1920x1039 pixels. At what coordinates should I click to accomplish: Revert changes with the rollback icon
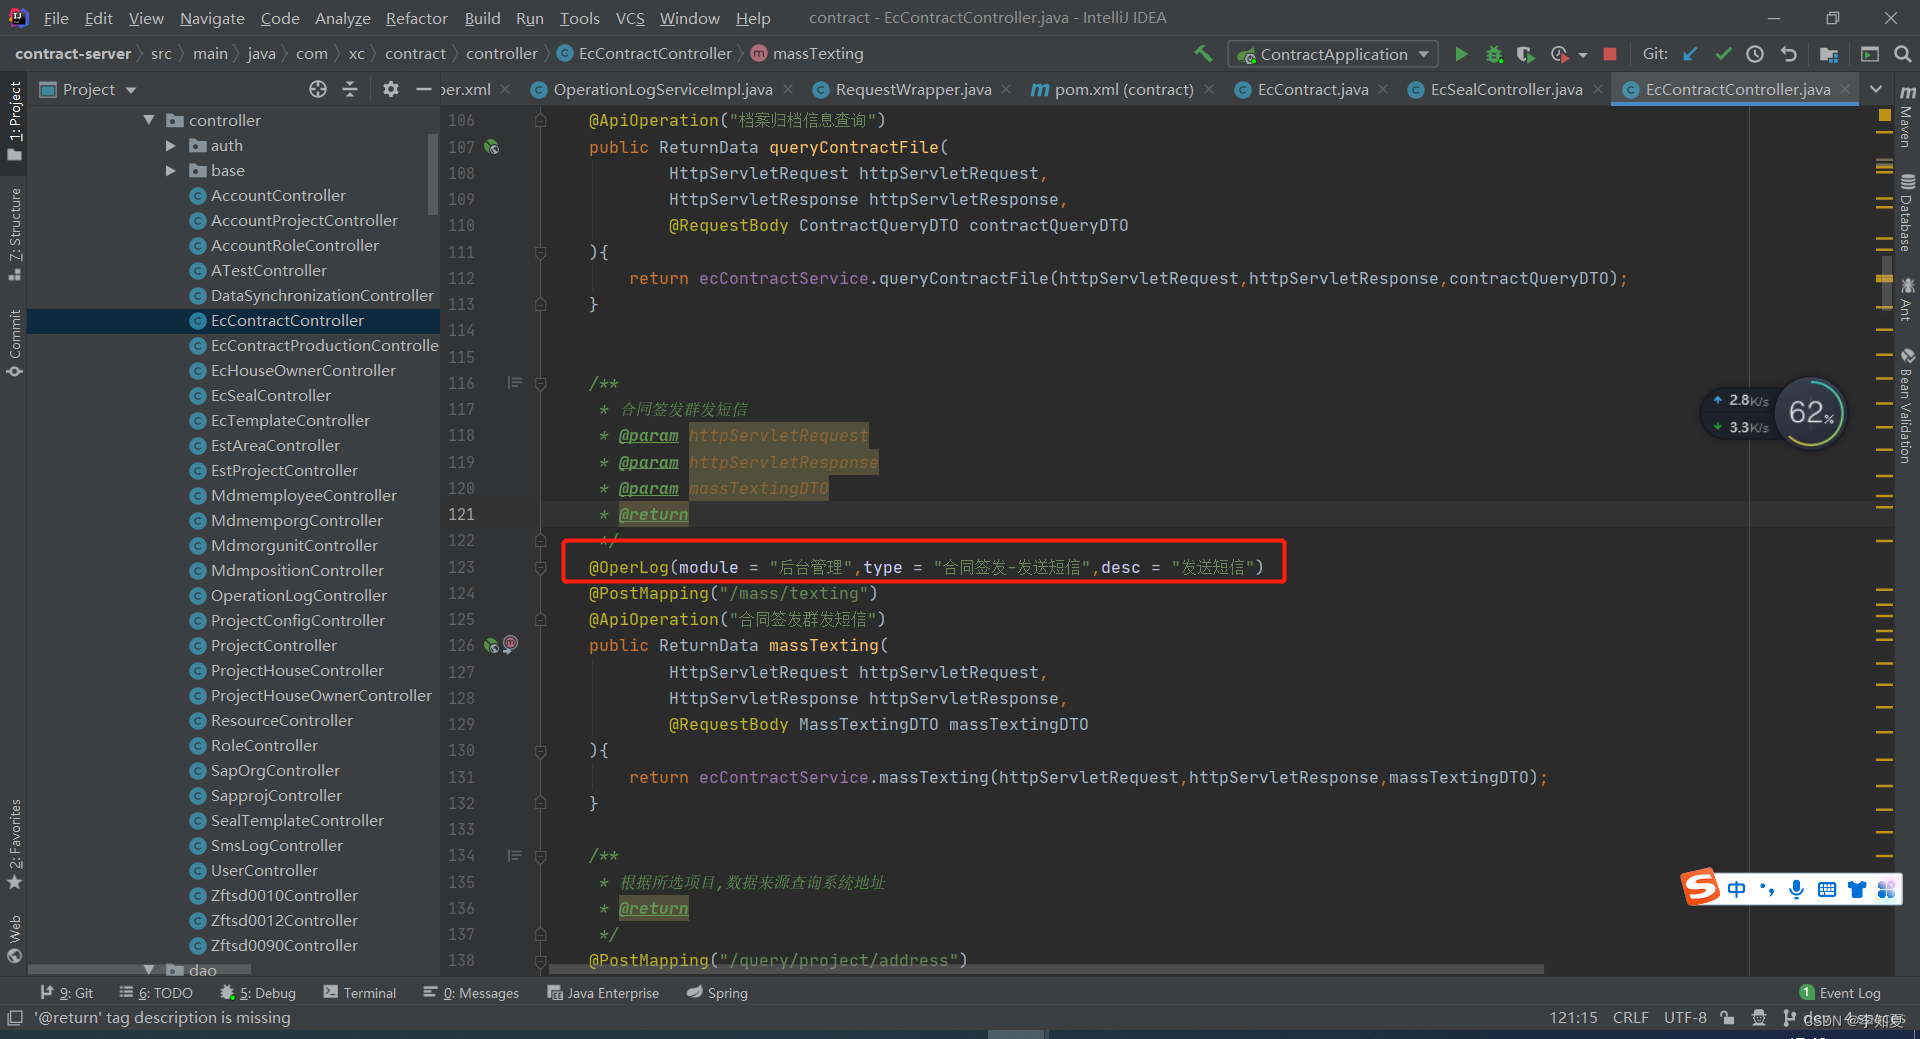pyautogui.click(x=1789, y=54)
